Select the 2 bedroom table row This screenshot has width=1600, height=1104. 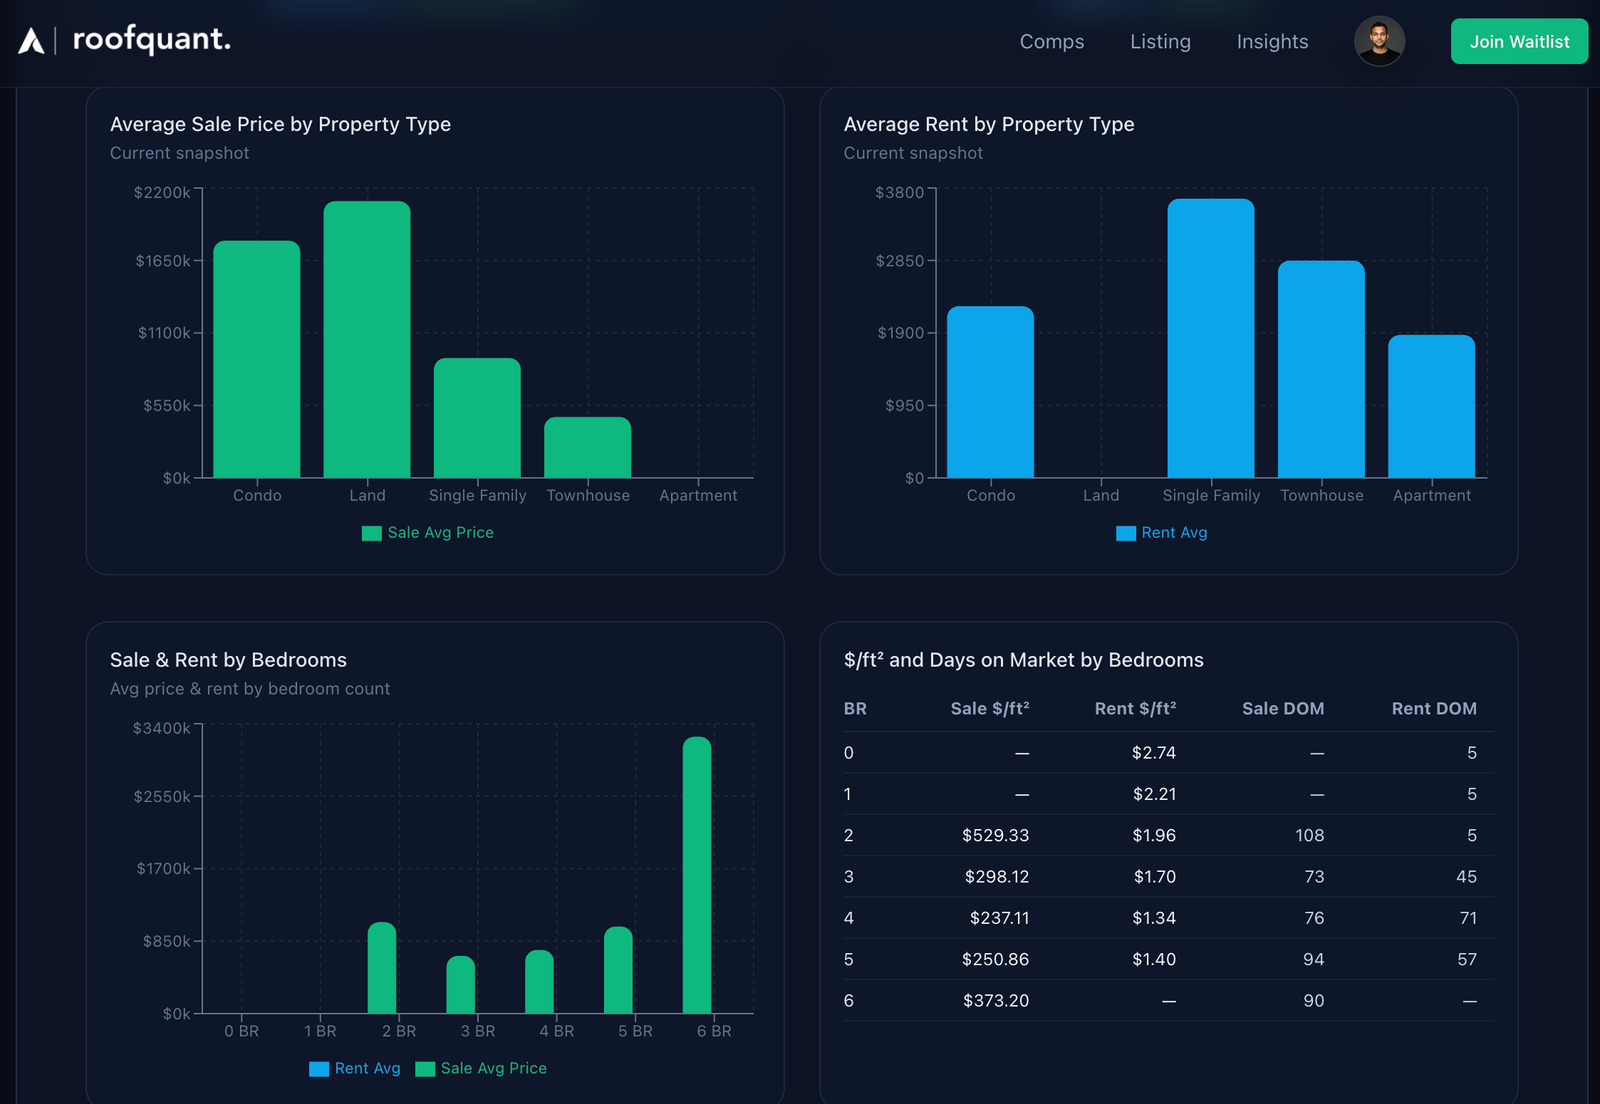pos(1168,836)
